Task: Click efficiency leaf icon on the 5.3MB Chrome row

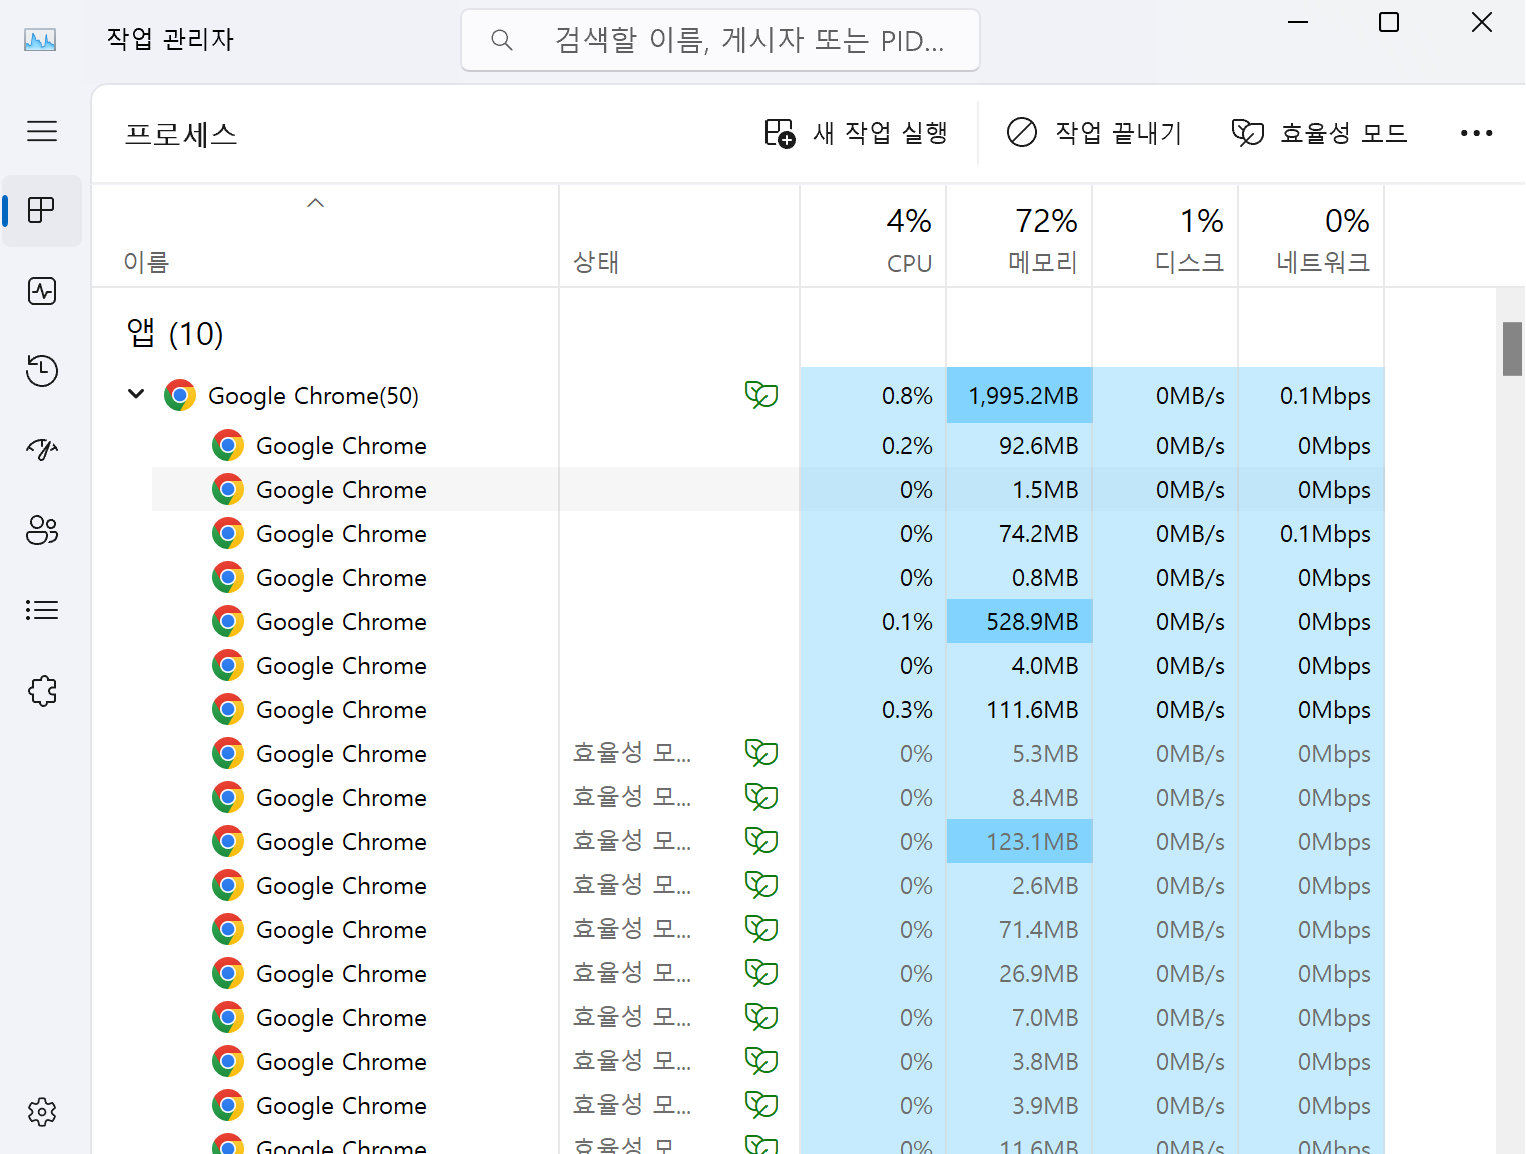Action: click(x=761, y=753)
